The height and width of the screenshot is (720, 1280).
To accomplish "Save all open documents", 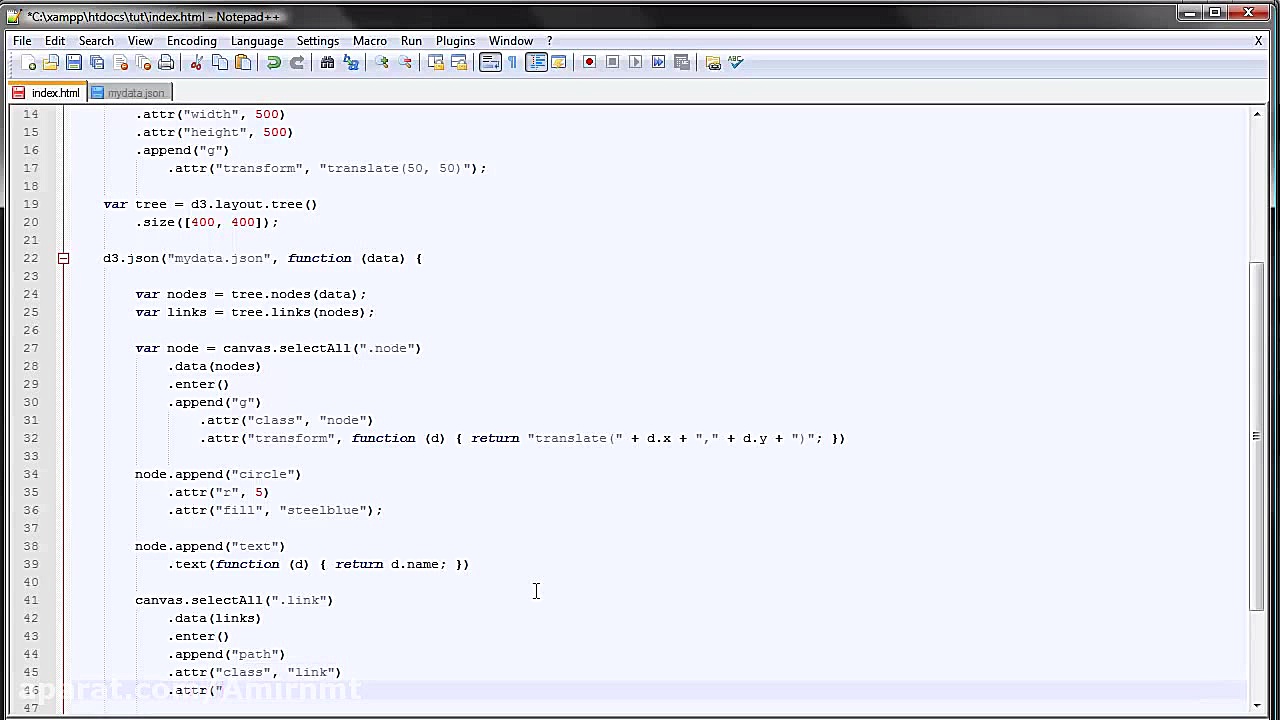I will tap(96, 62).
